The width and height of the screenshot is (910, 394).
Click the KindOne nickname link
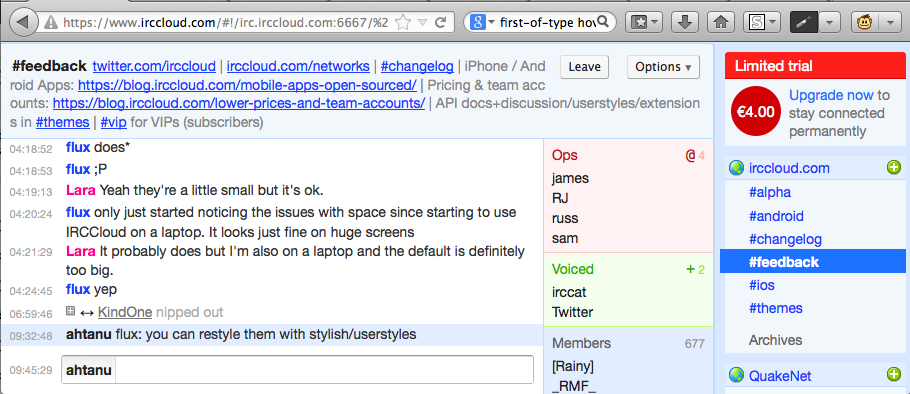125,312
